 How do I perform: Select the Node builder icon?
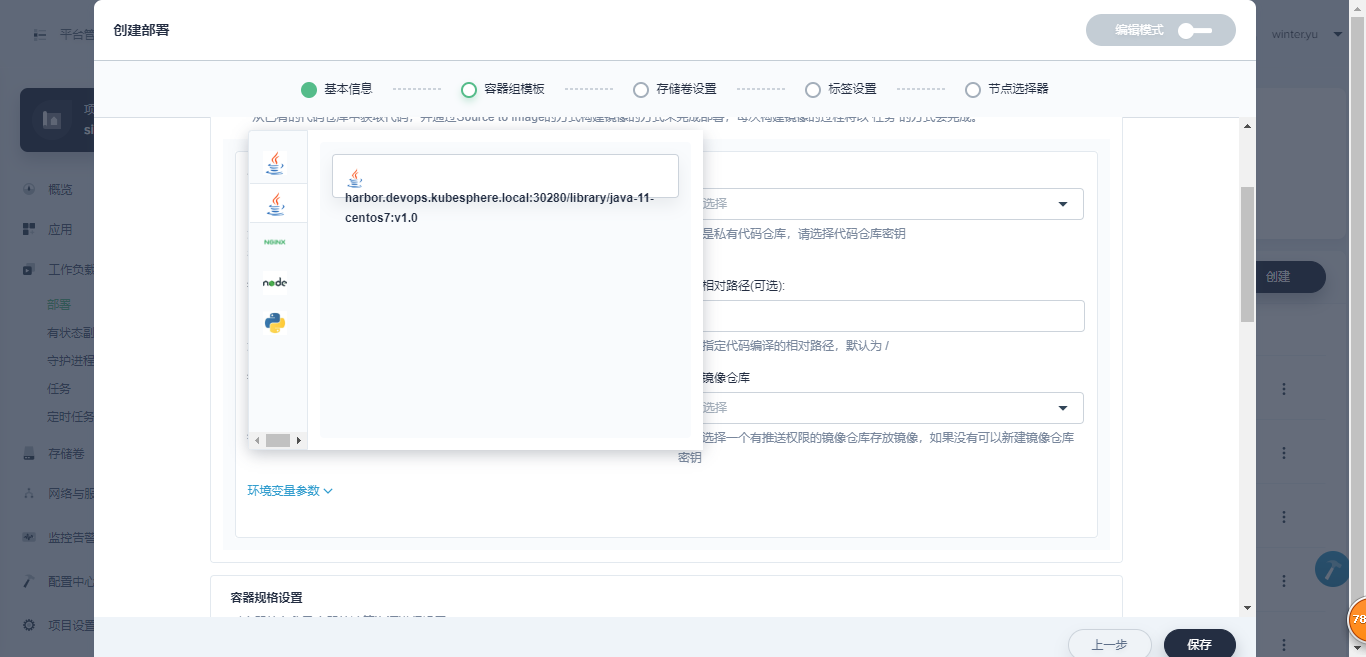pos(275,283)
